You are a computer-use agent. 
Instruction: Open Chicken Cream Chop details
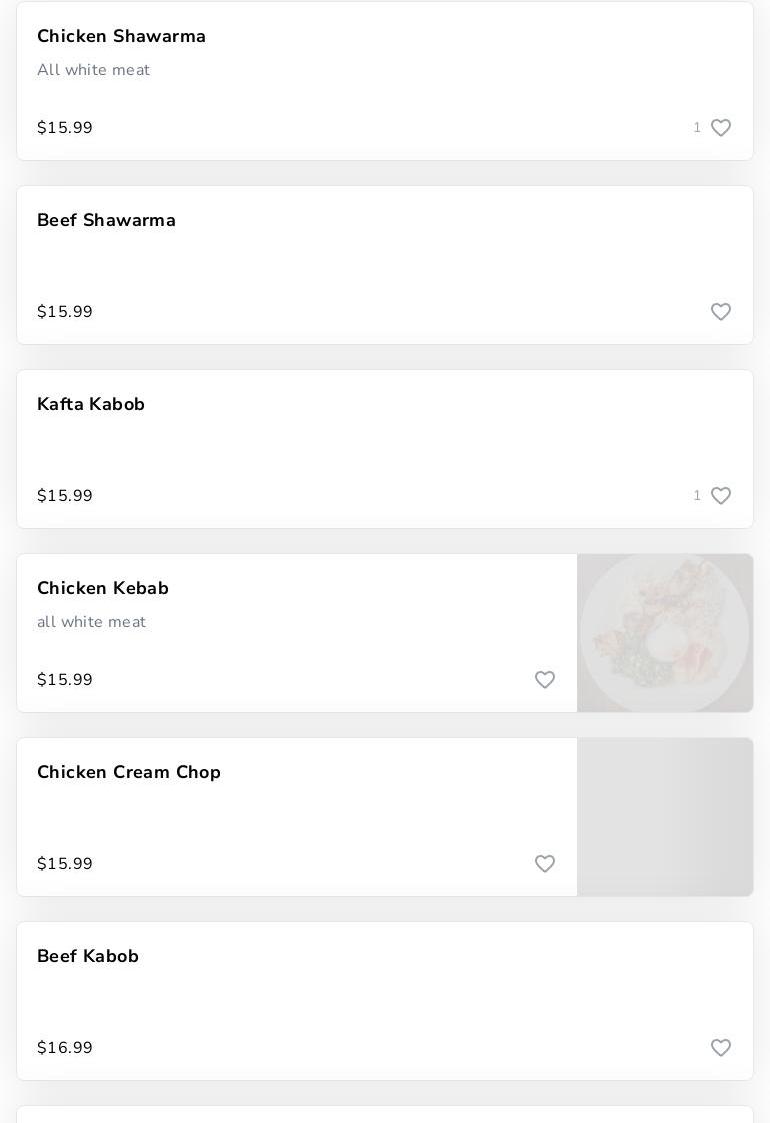(129, 773)
